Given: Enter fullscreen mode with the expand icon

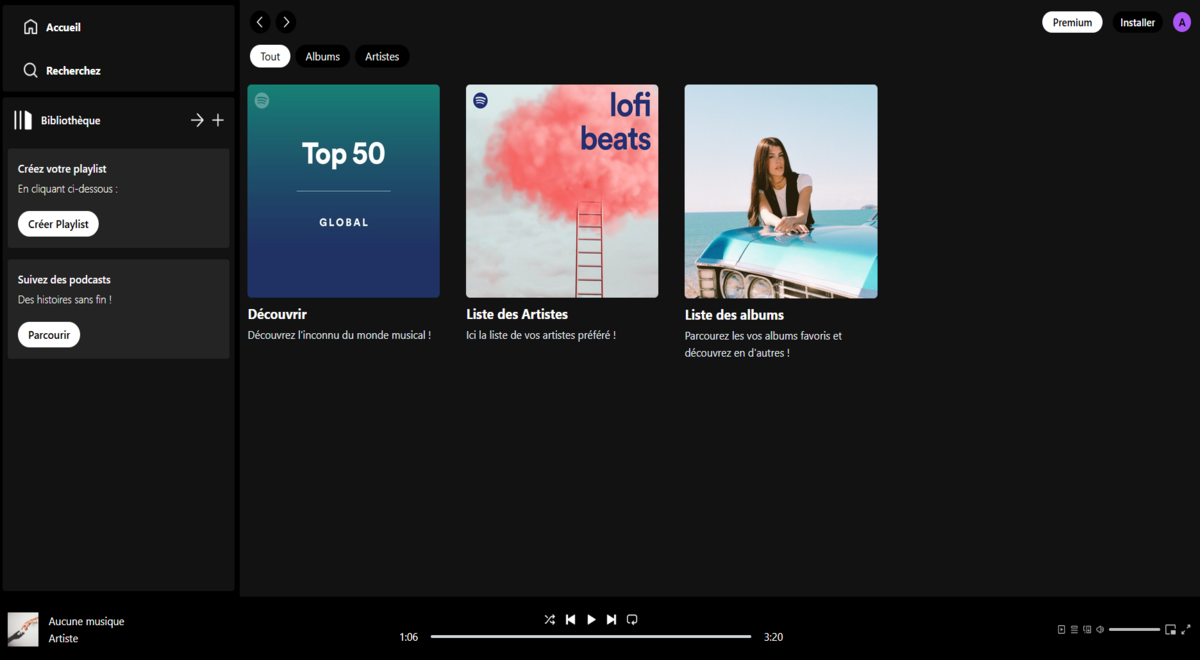Looking at the screenshot, I should pos(1186,630).
